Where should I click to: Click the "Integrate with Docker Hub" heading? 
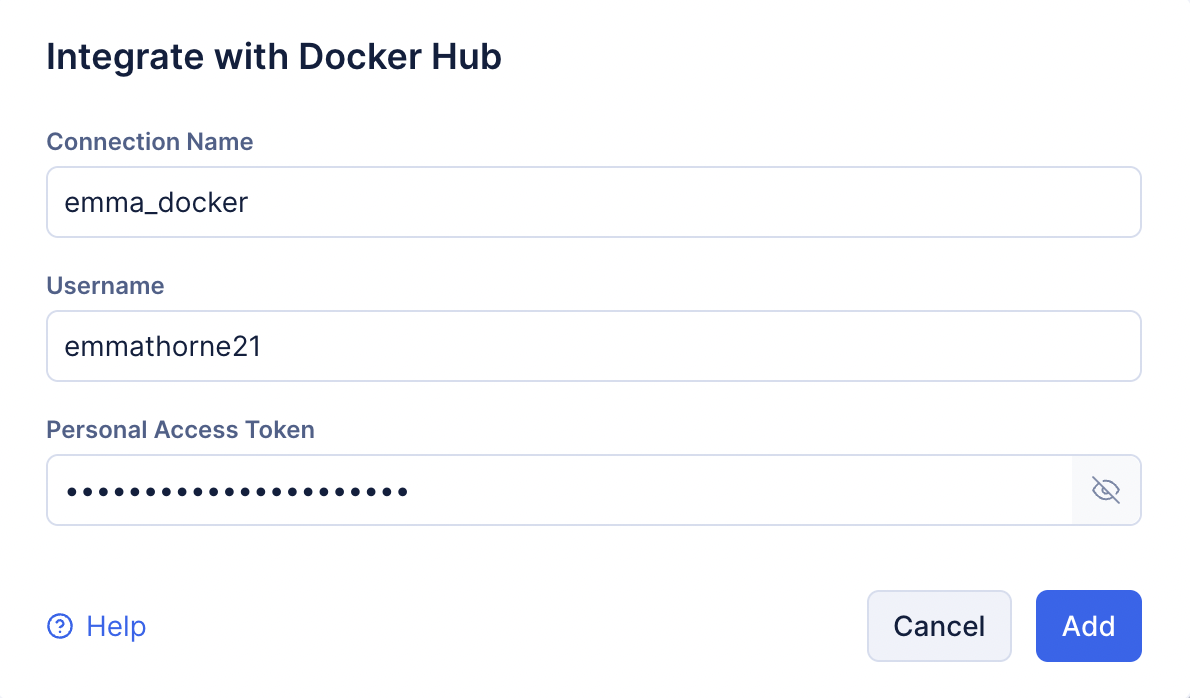pyautogui.click(x=274, y=58)
